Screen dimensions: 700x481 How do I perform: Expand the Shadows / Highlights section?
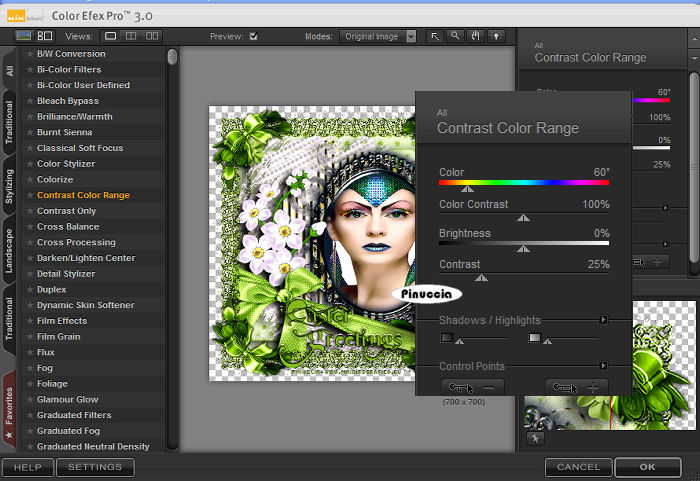(603, 320)
